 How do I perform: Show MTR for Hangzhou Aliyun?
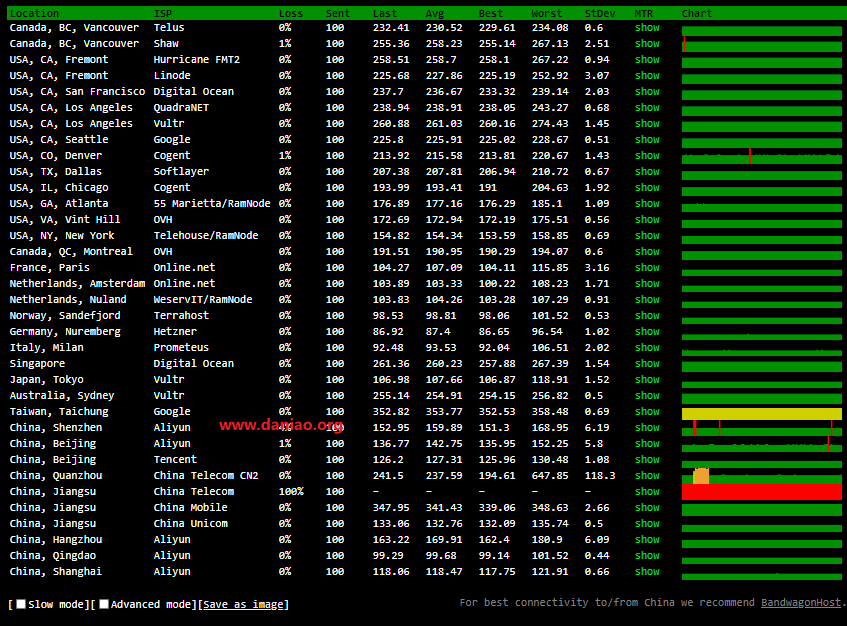647,540
